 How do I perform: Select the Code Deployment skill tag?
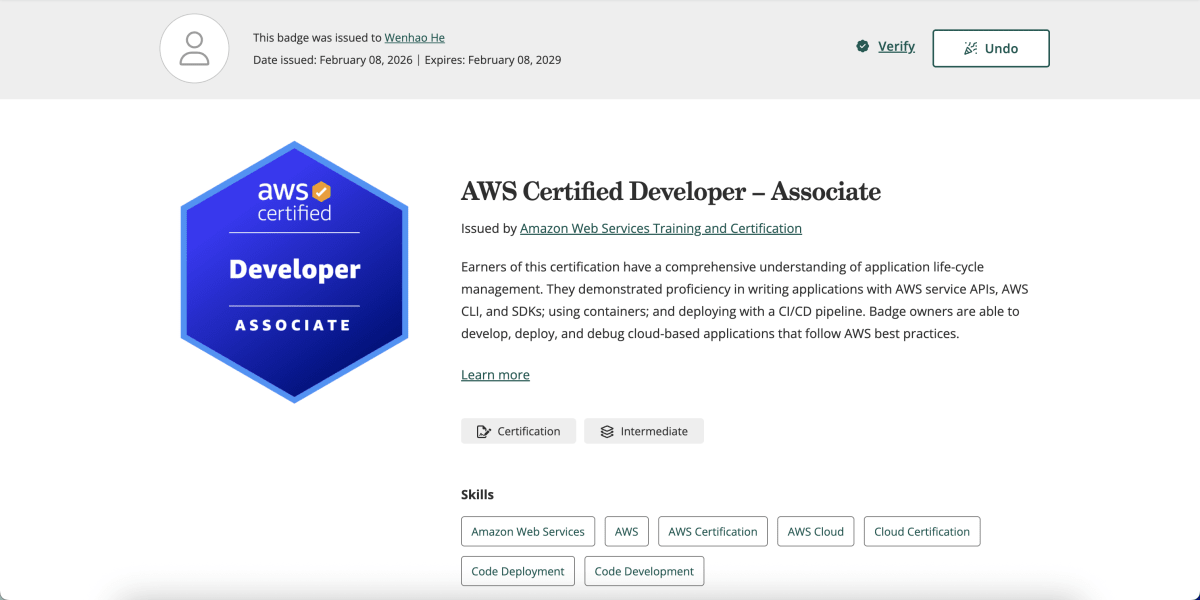tap(518, 571)
